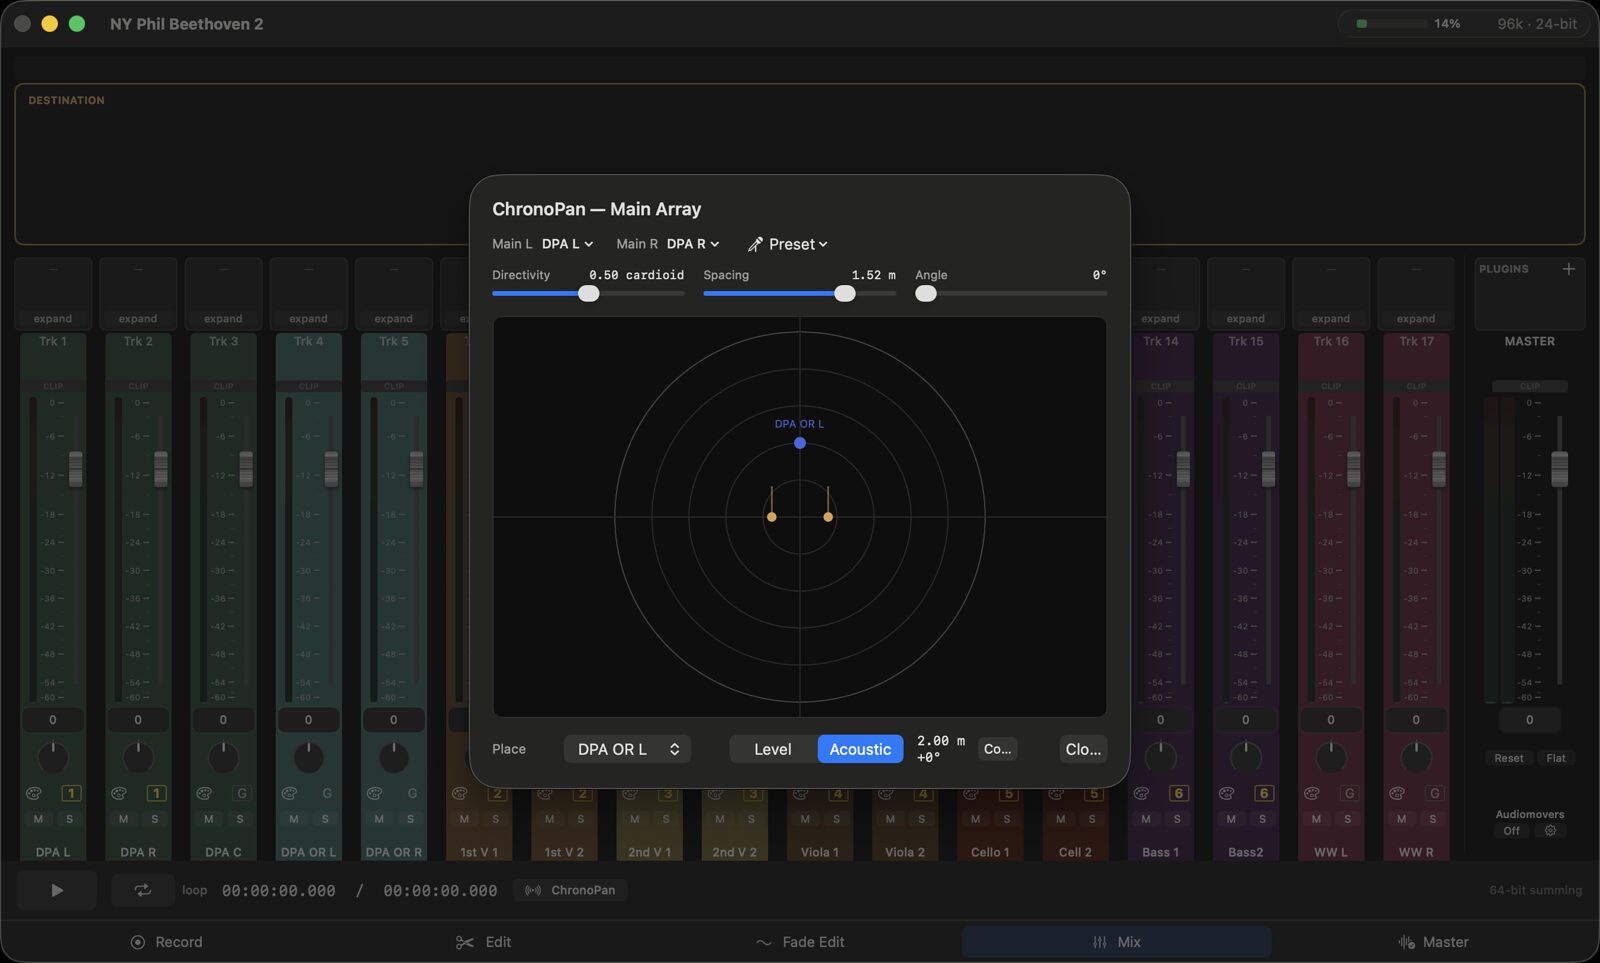The width and height of the screenshot is (1600, 963).
Task: Click the group 6 badge on Bass 1
Action: click(x=1179, y=793)
